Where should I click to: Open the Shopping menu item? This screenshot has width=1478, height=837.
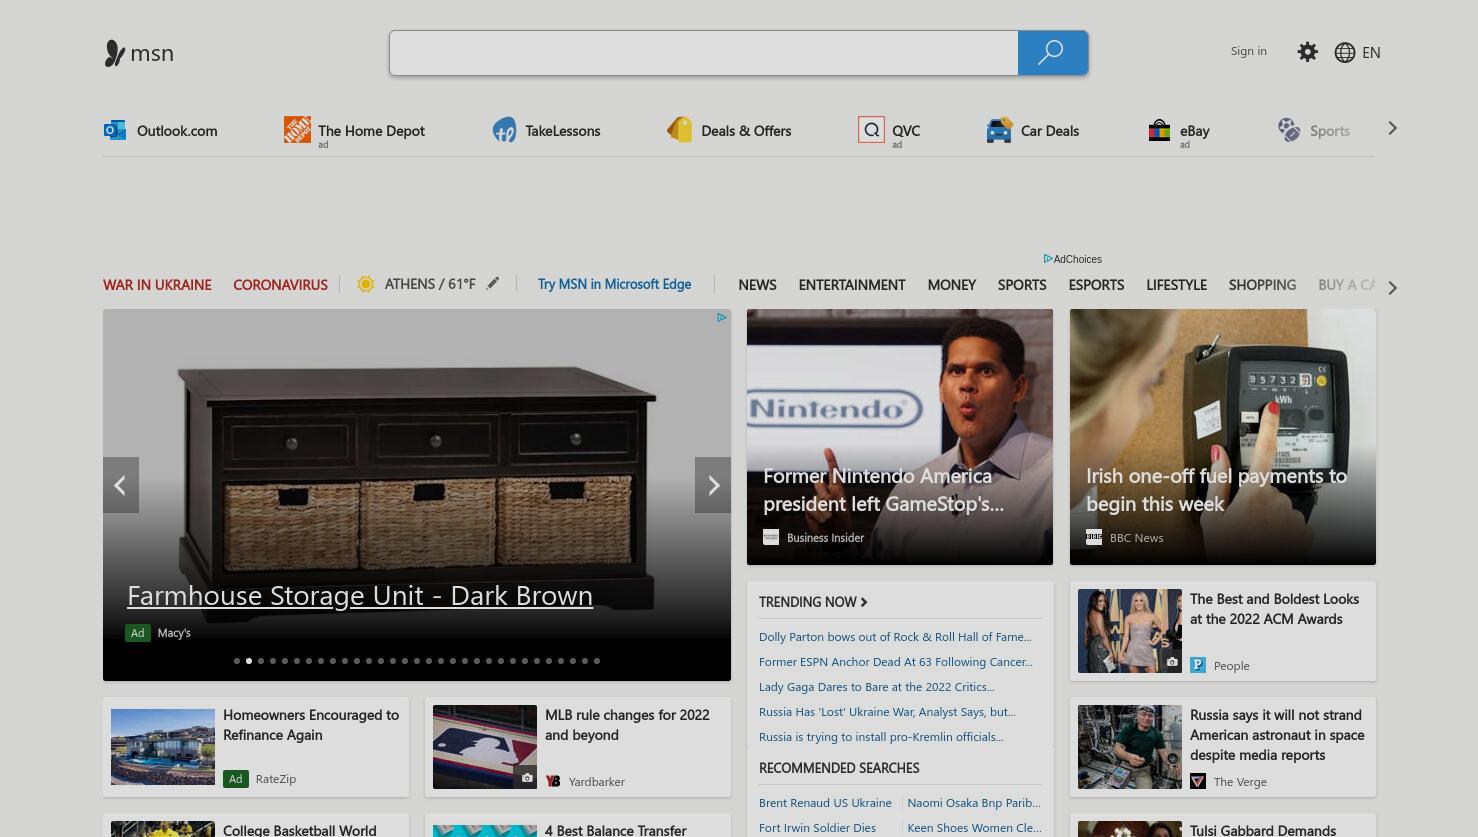(1262, 285)
